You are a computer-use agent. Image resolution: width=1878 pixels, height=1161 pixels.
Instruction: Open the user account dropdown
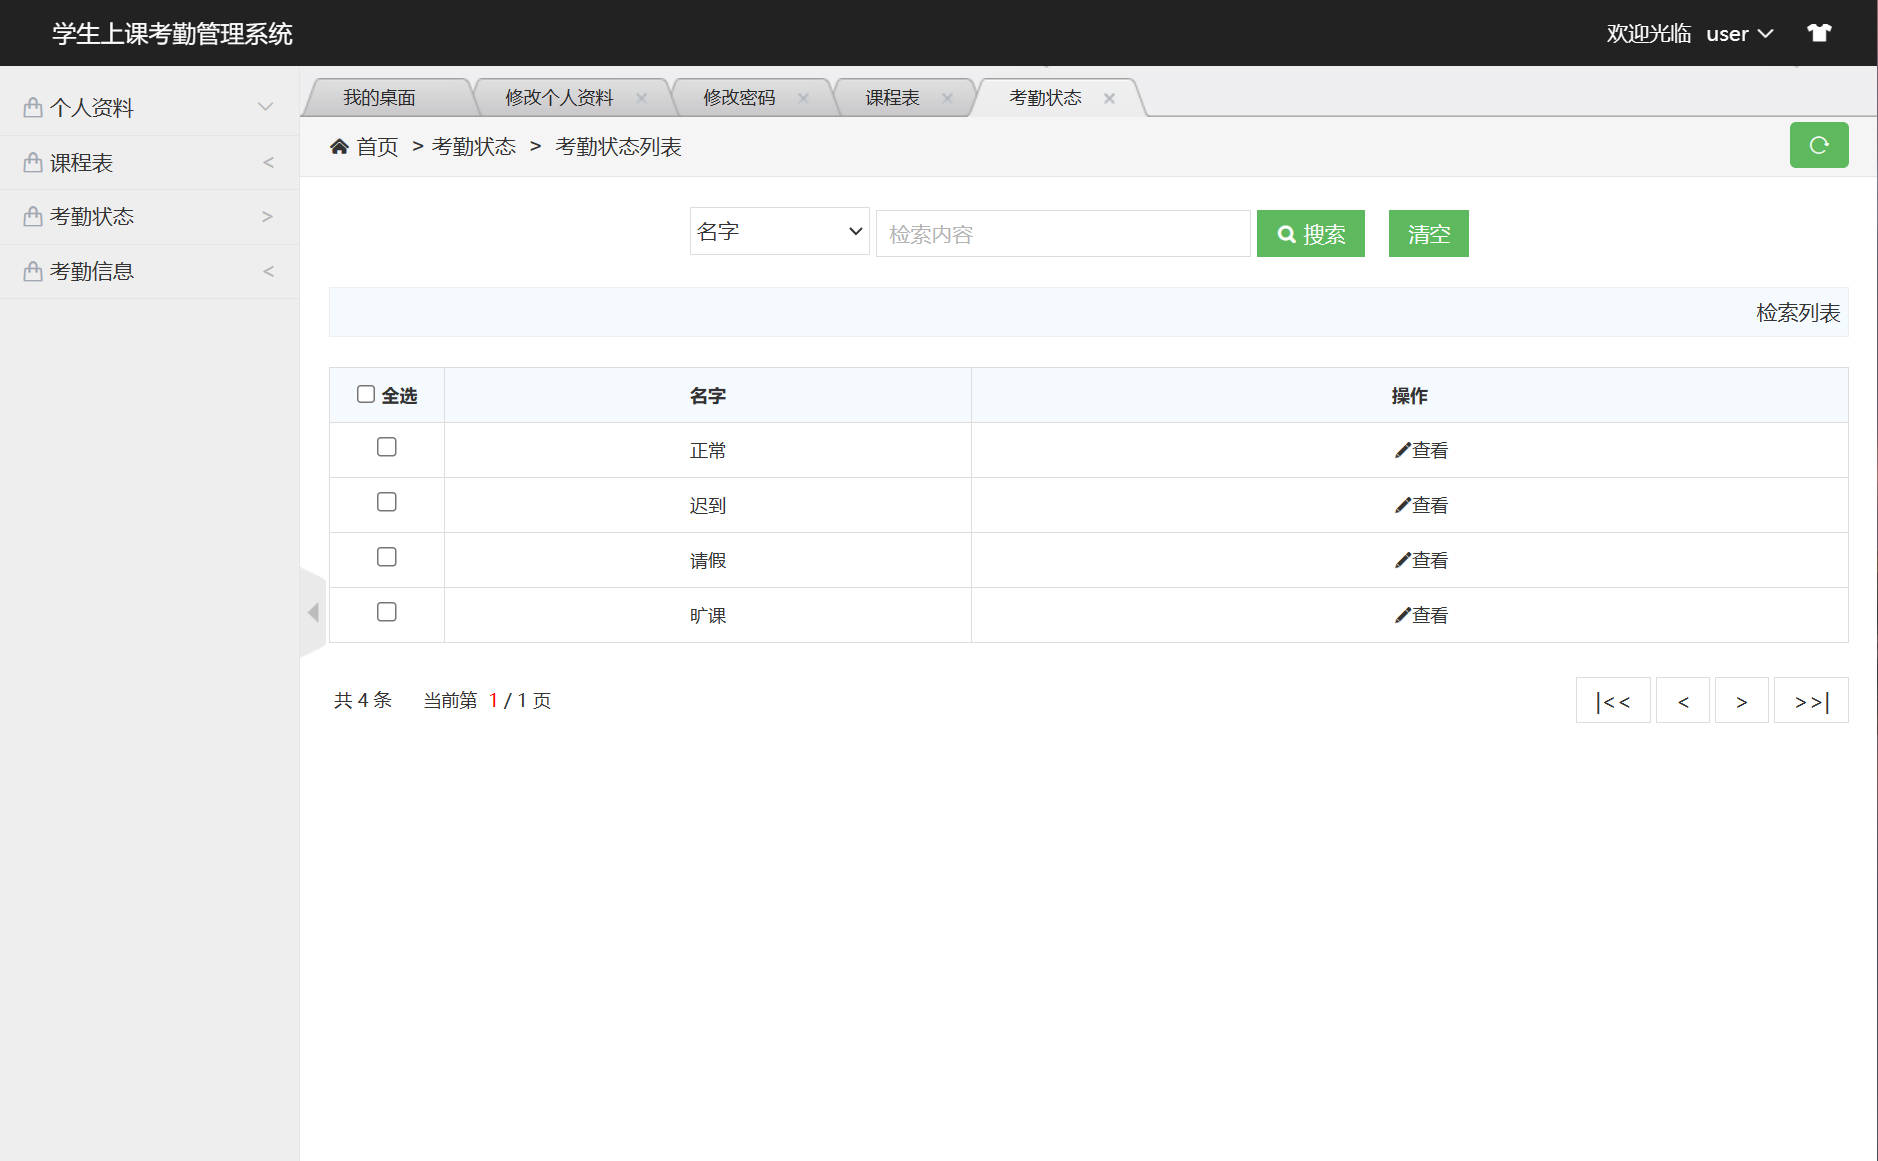pos(1740,33)
